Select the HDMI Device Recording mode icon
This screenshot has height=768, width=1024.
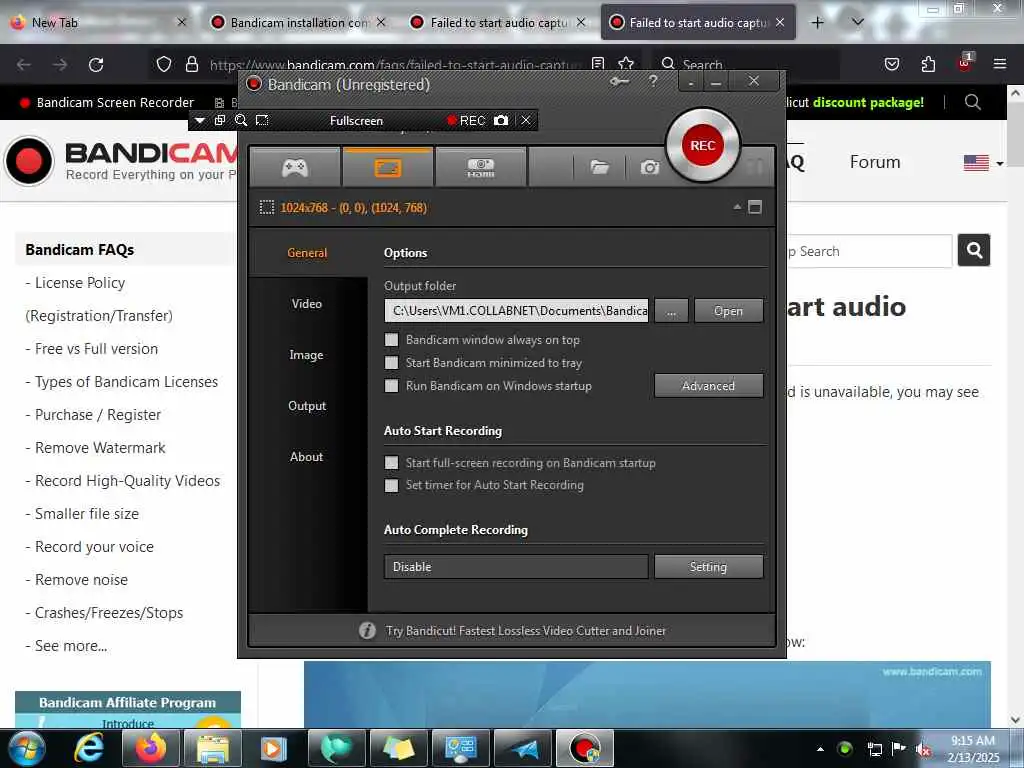click(481, 168)
